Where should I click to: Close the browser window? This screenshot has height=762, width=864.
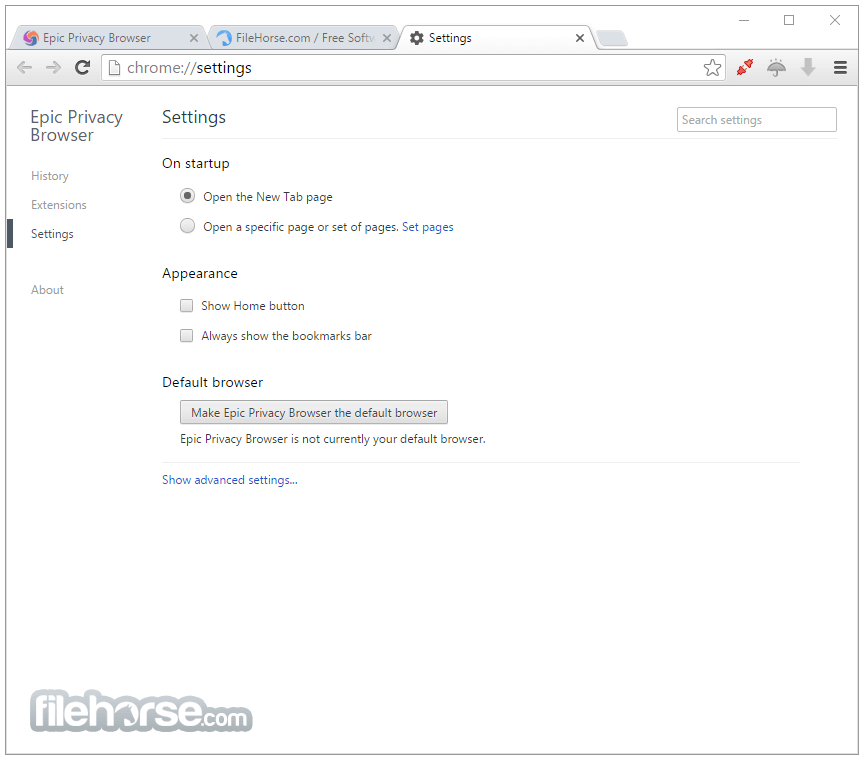tap(835, 20)
